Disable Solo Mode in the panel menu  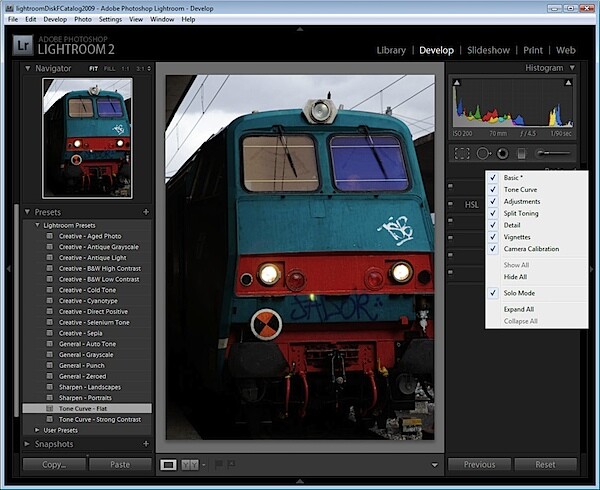point(493,293)
